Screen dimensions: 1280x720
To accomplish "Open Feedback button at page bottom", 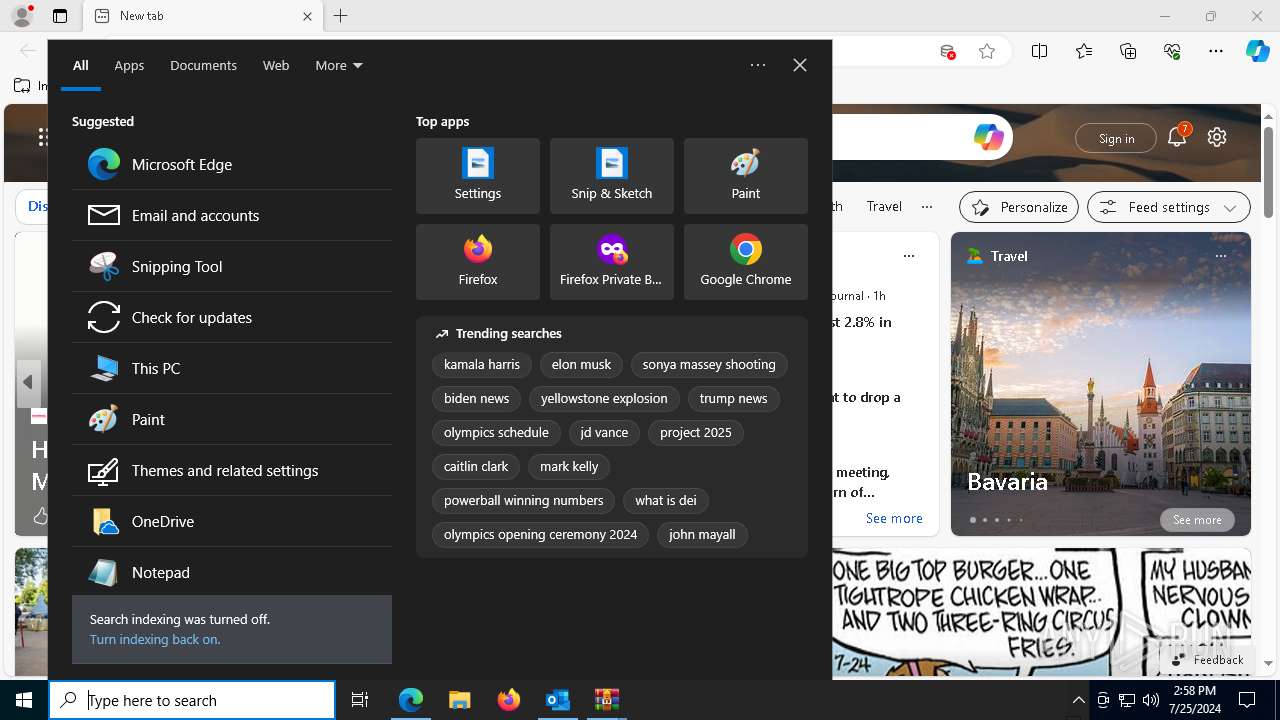I will coord(1206,660).
